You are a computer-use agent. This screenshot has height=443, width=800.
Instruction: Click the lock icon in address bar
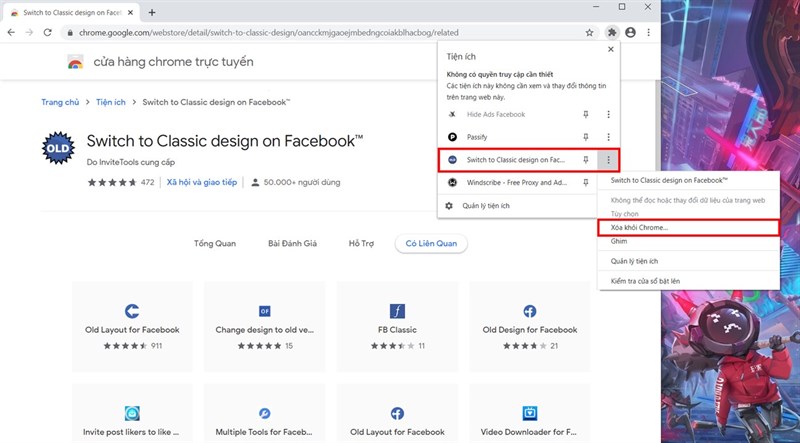70,33
